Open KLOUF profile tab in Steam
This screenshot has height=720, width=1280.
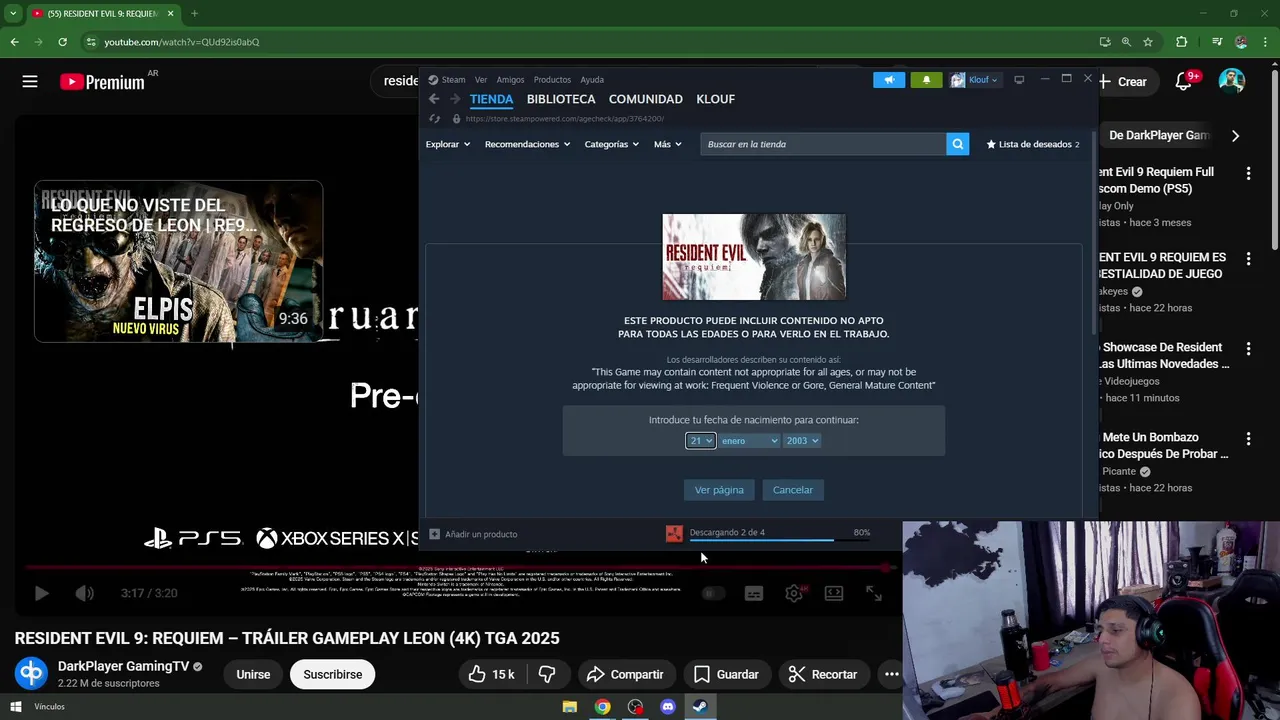(715, 99)
